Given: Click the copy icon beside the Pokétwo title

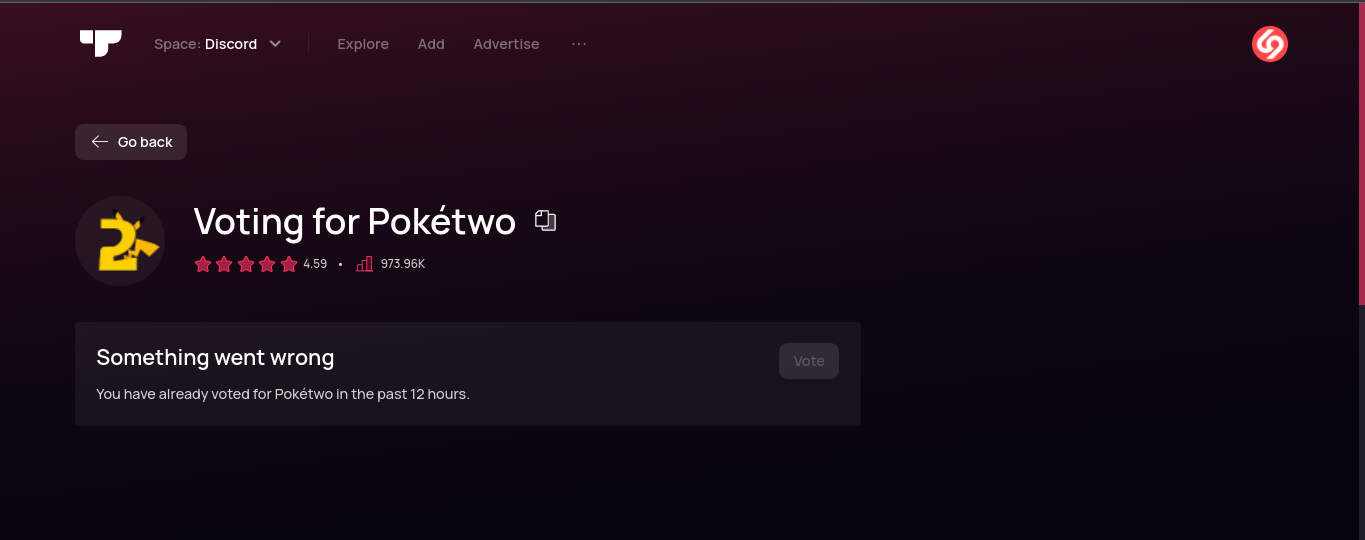Looking at the screenshot, I should click(x=545, y=220).
